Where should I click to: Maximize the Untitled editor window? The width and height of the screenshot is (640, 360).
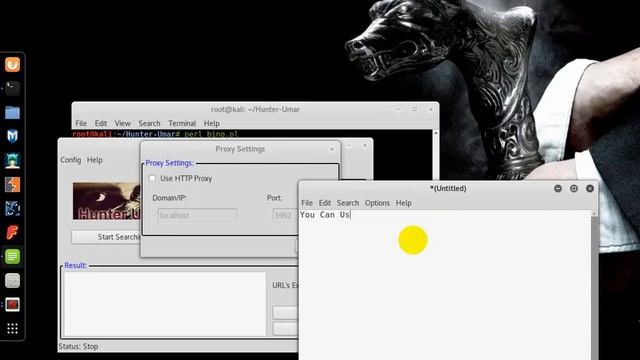(x=574, y=188)
